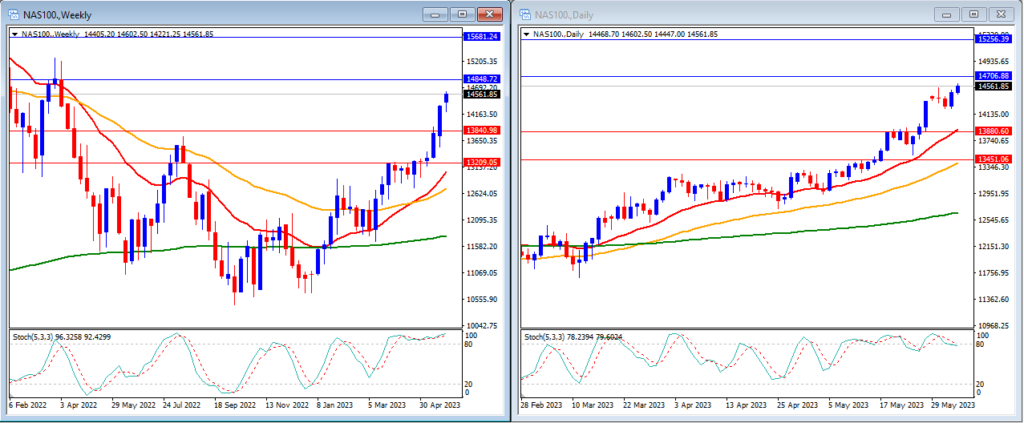Click the 5 Mar 2023 date on Weekly time axis
Image resolution: width=1024 pixels, height=423 pixels.
(387, 405)
